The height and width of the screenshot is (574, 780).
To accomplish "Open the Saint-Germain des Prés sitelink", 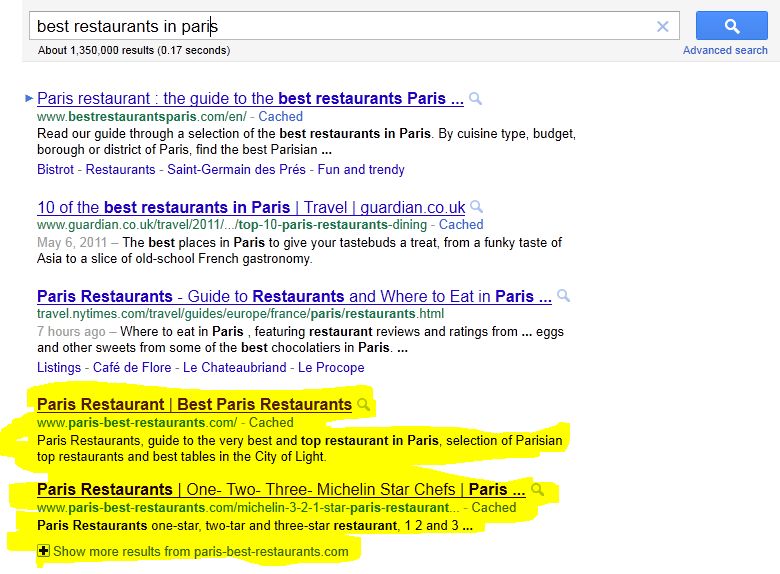I will tap(236, 170).
